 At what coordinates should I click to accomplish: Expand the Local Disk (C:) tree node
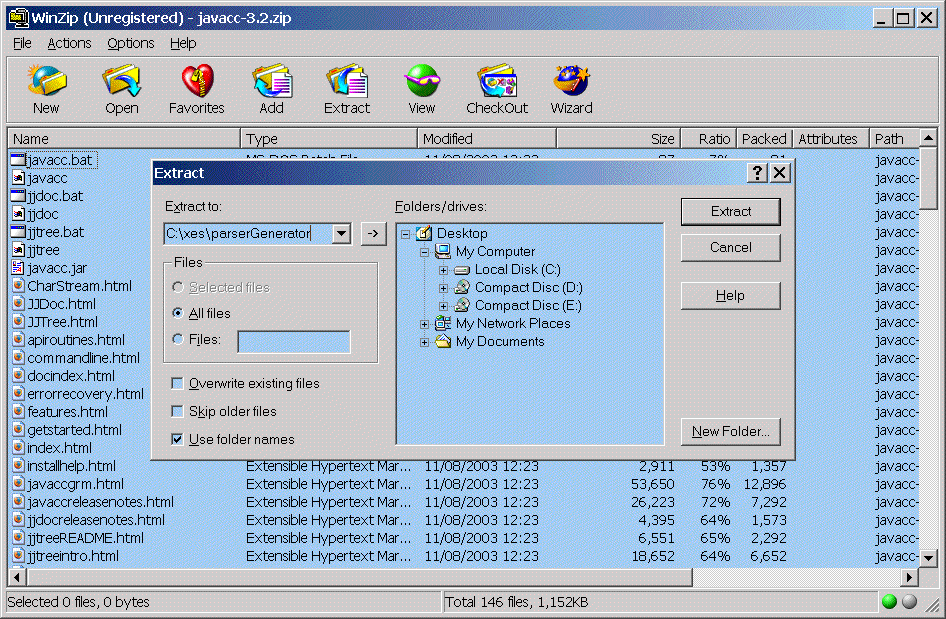tap(444, 270)
